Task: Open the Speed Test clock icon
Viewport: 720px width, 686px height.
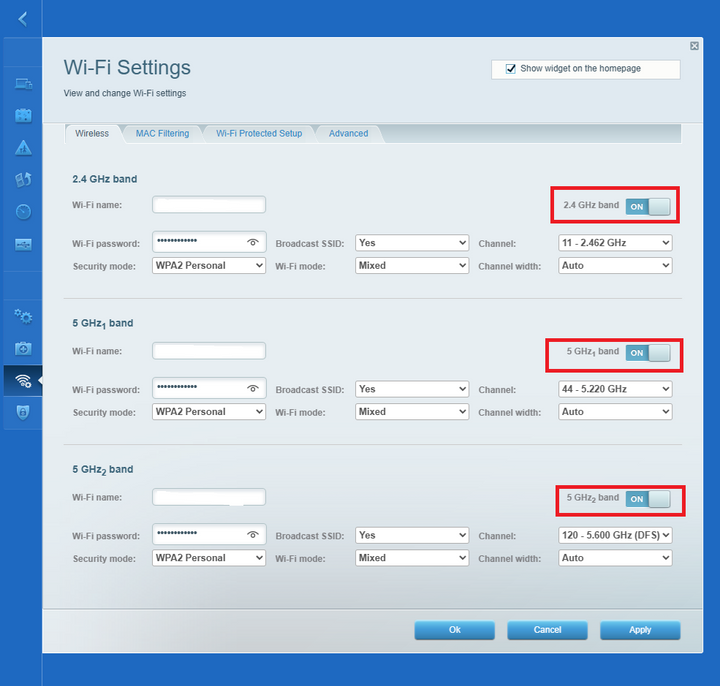Action: point(23,212)
